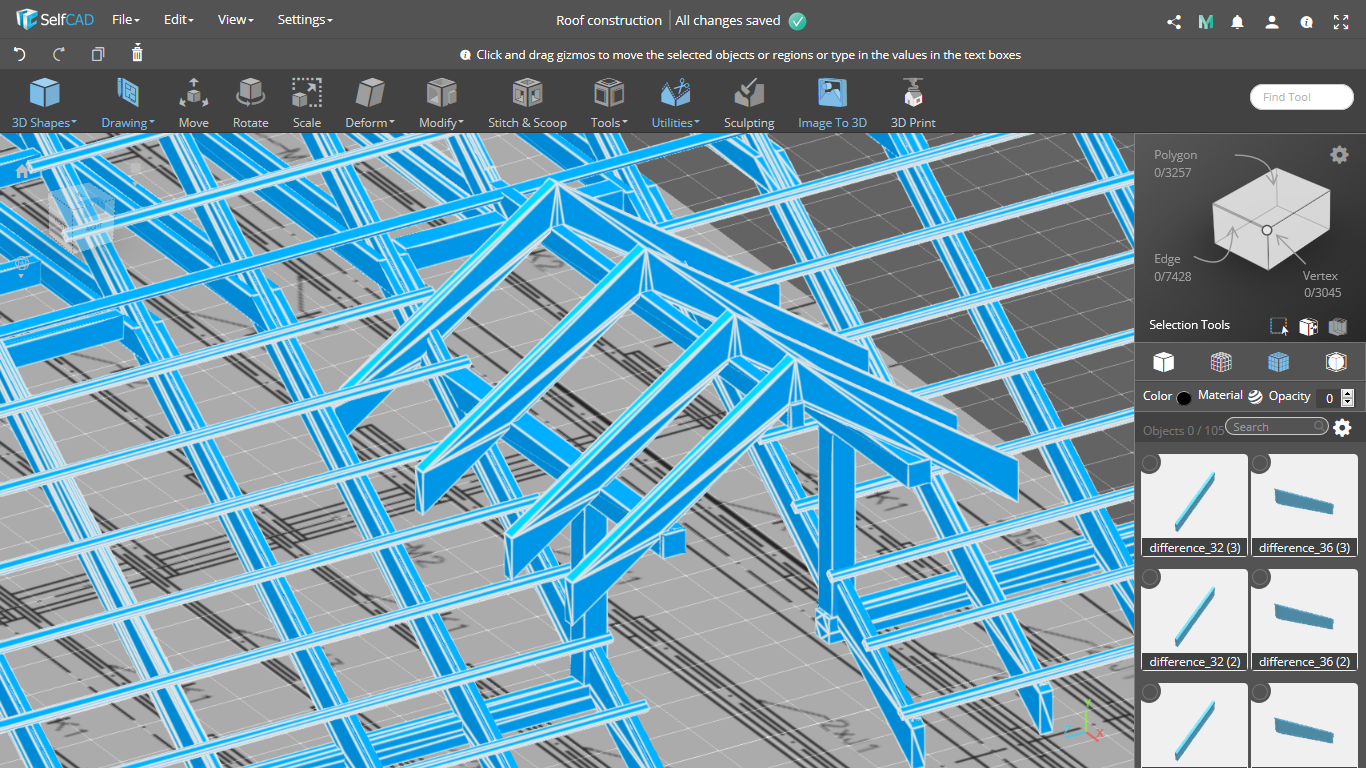Select the Move tool
This screenshot has height=768, width=1366.
pos(194,103)
